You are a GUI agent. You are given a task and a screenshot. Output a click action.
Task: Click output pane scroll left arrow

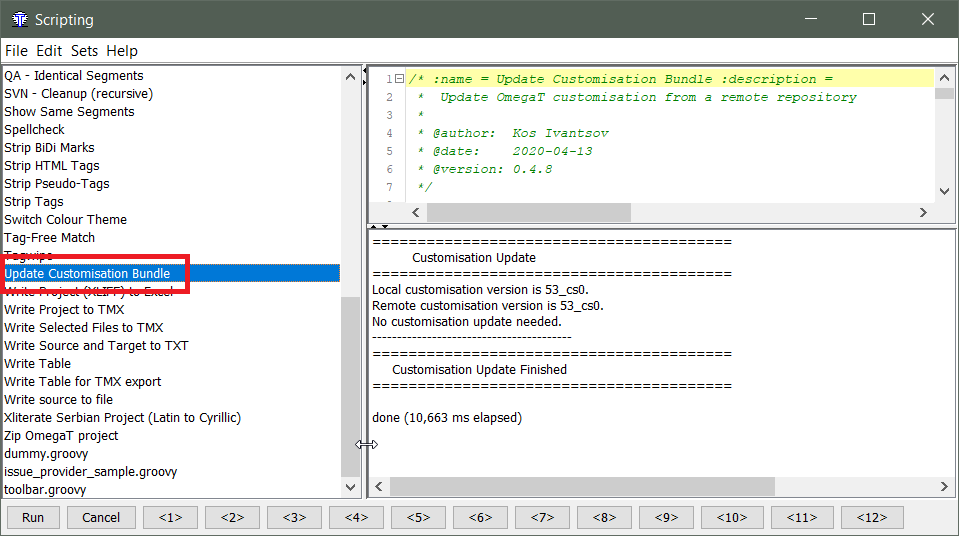(x=379, y=486)
